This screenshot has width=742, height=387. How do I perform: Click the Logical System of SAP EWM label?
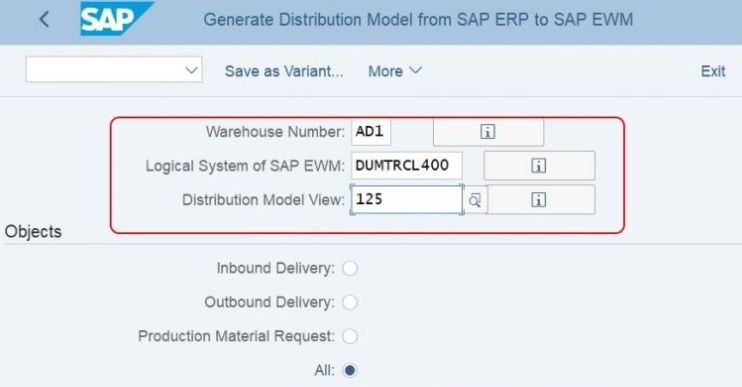(245, 166)
